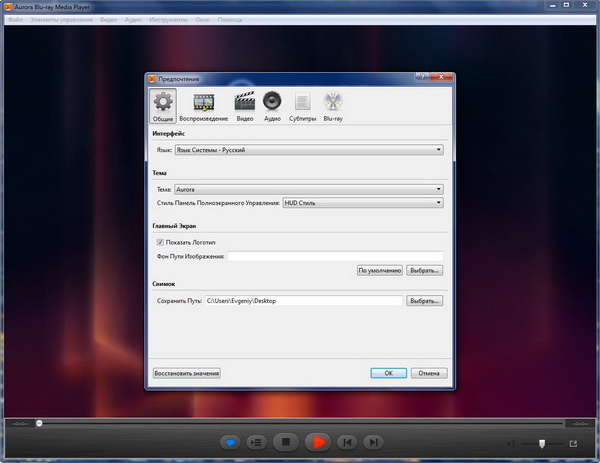Toggle fullscreen icon at bottom right
The height and width of the screenshot is (463, 600).
573,443
